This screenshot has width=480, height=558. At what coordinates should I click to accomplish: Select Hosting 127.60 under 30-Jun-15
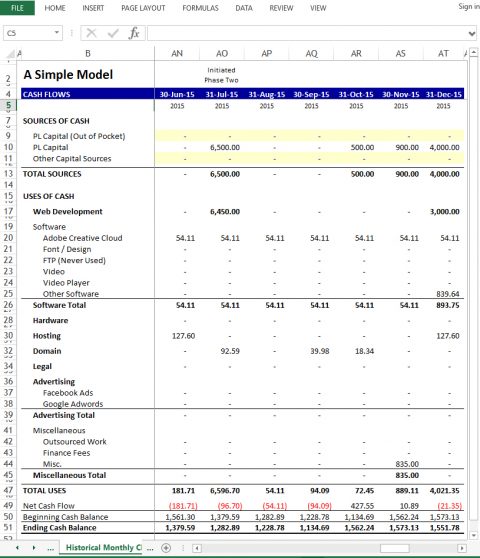(183, 336)
